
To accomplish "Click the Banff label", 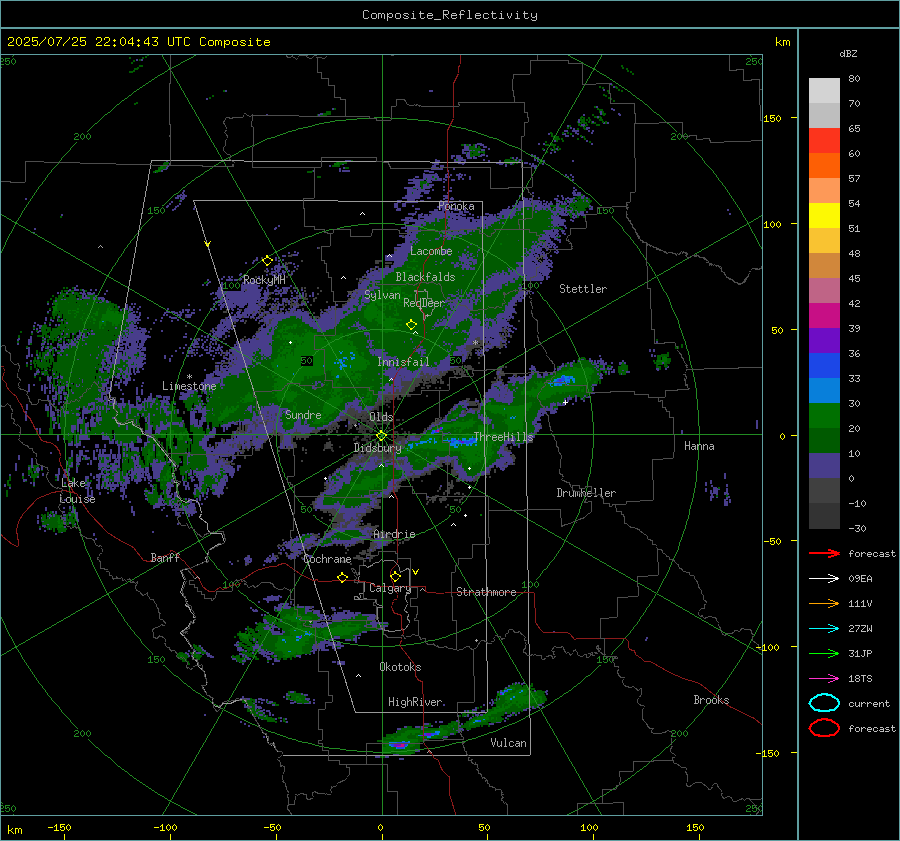I will click(x=165, y=557).
